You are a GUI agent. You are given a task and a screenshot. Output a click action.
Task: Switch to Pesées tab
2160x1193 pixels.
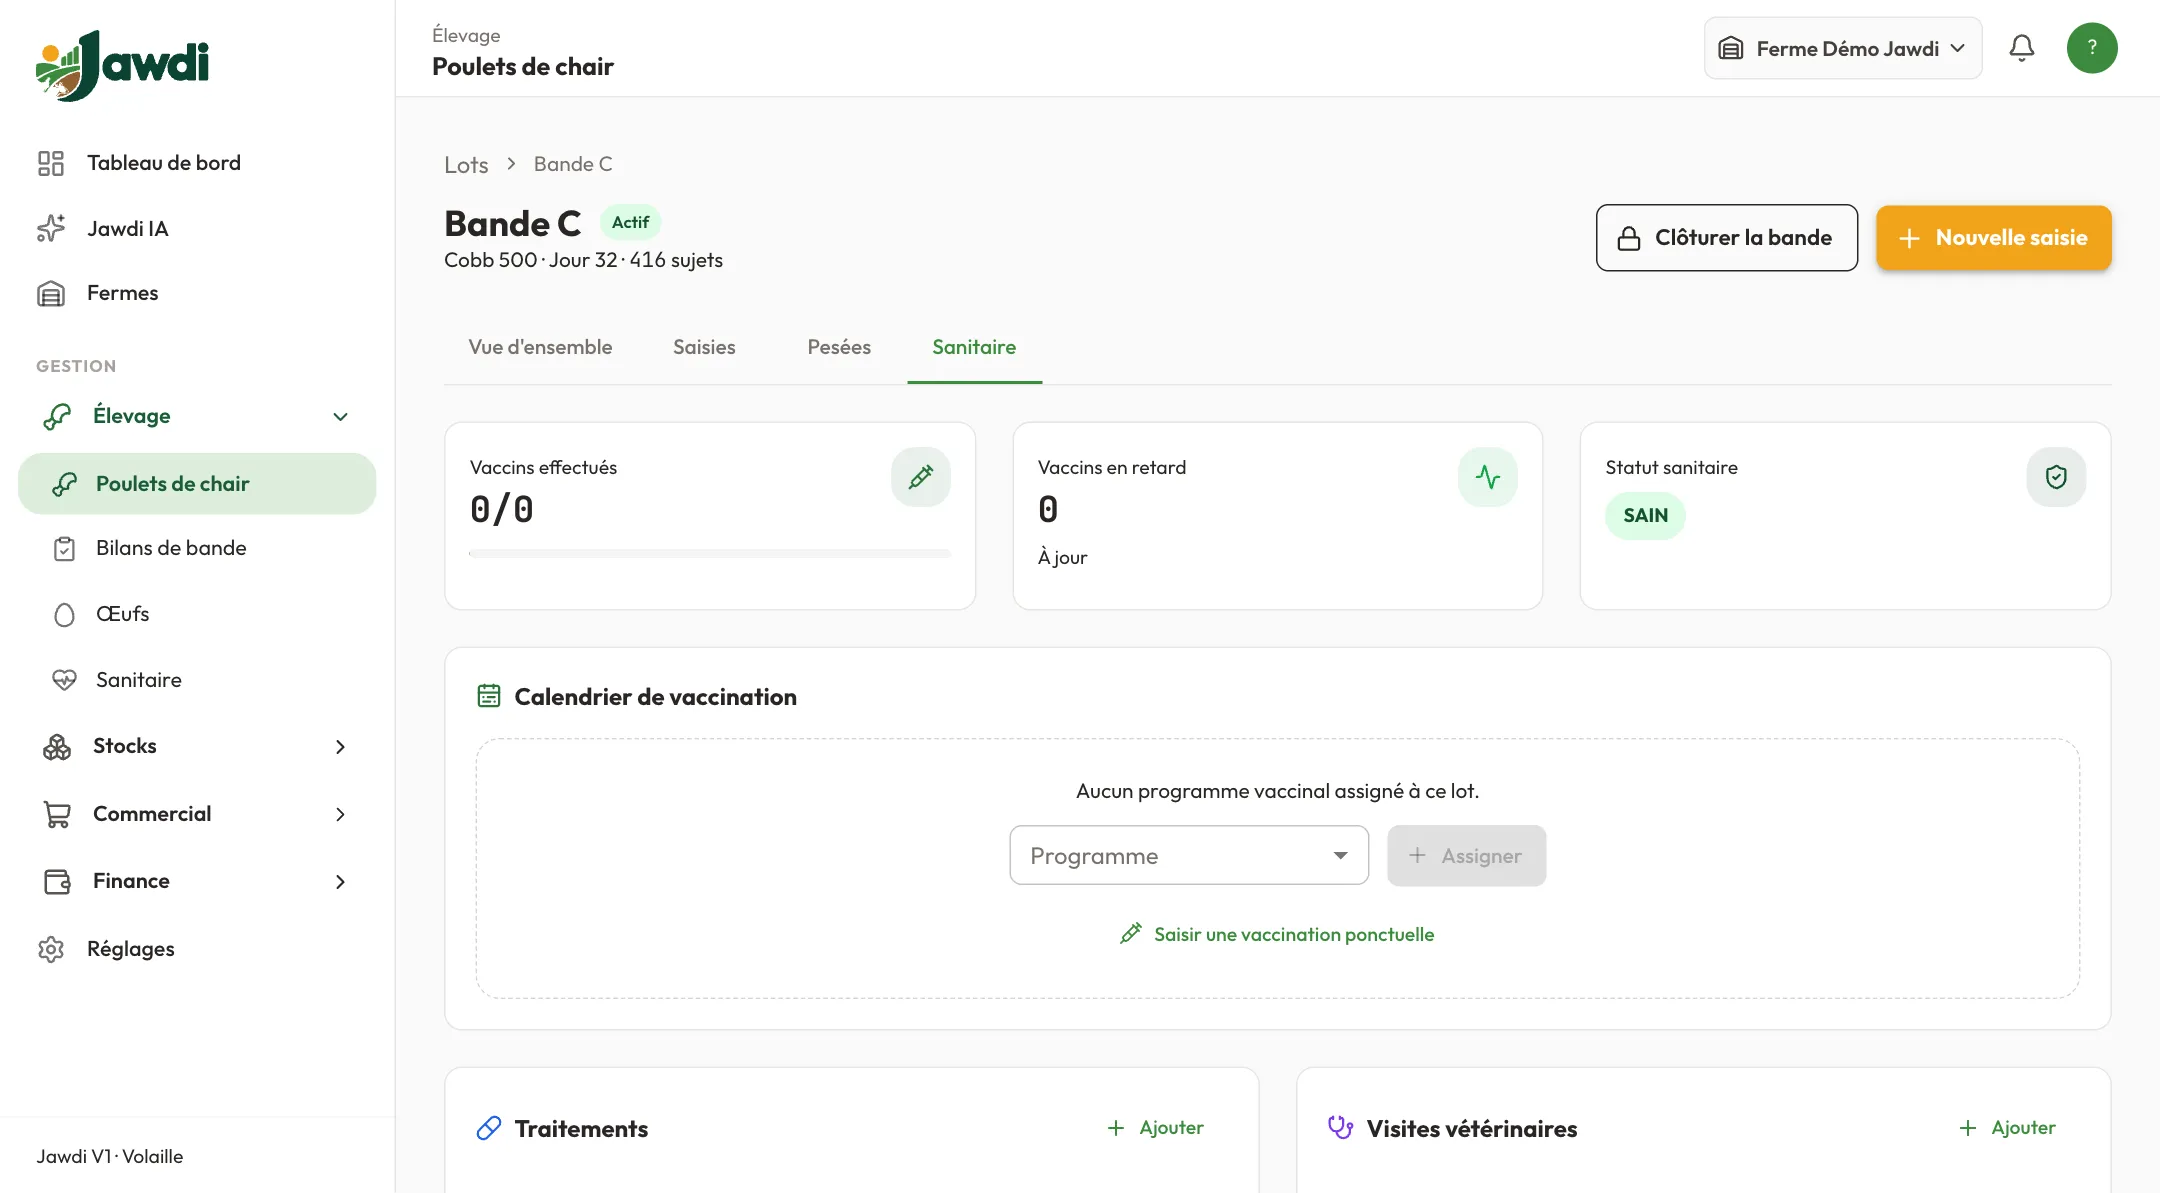(839, 347)
